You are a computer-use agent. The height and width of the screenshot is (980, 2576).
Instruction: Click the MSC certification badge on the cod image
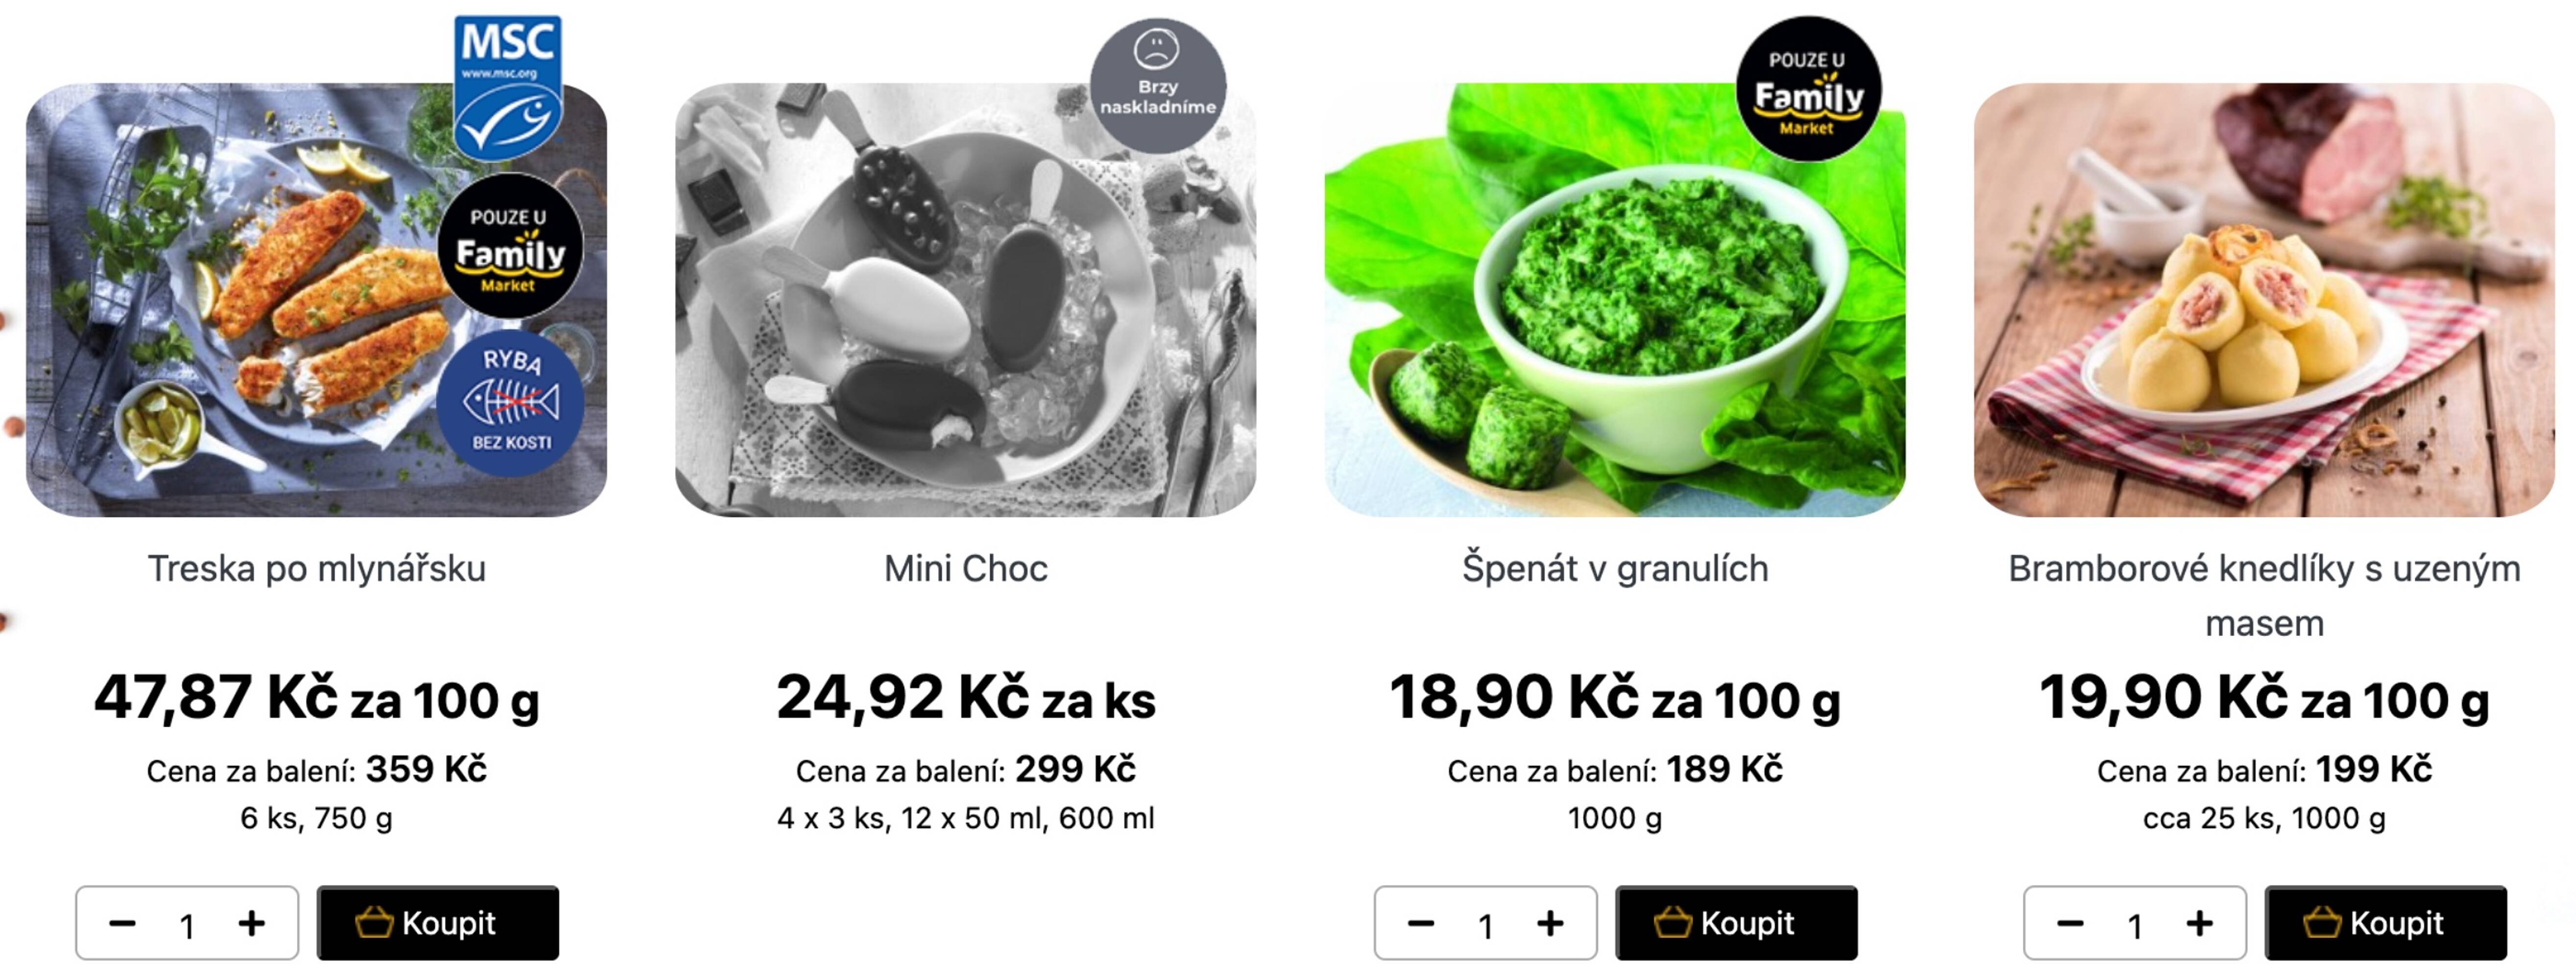point(508,86)
